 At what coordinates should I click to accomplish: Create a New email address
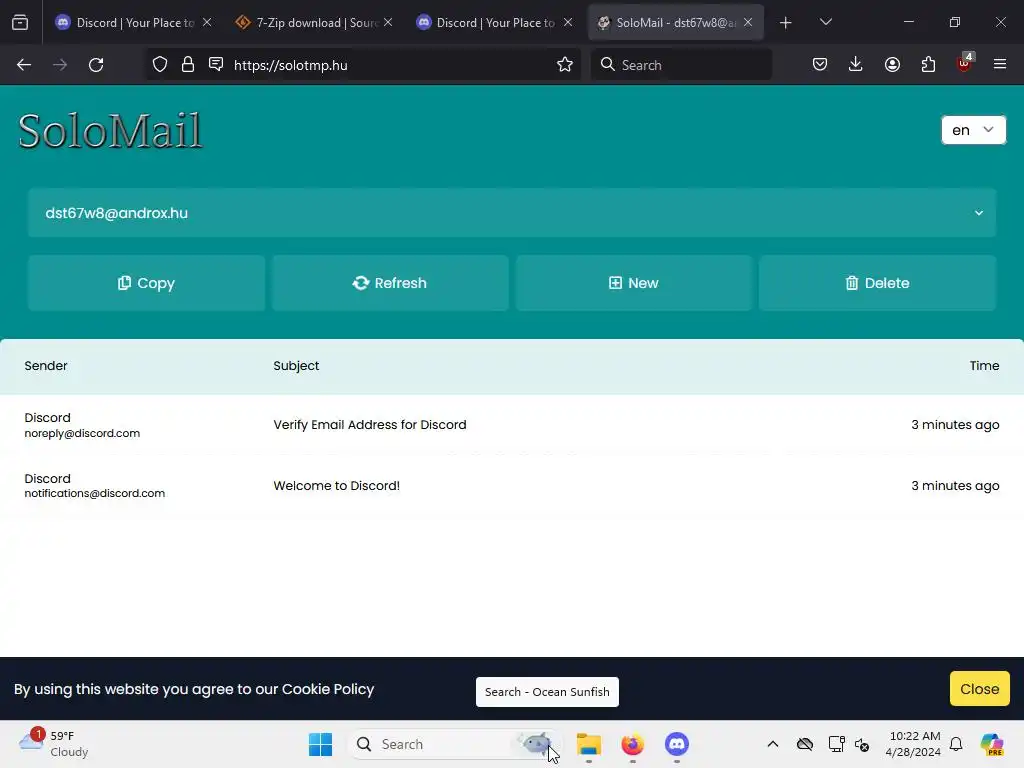coord(633,283)
